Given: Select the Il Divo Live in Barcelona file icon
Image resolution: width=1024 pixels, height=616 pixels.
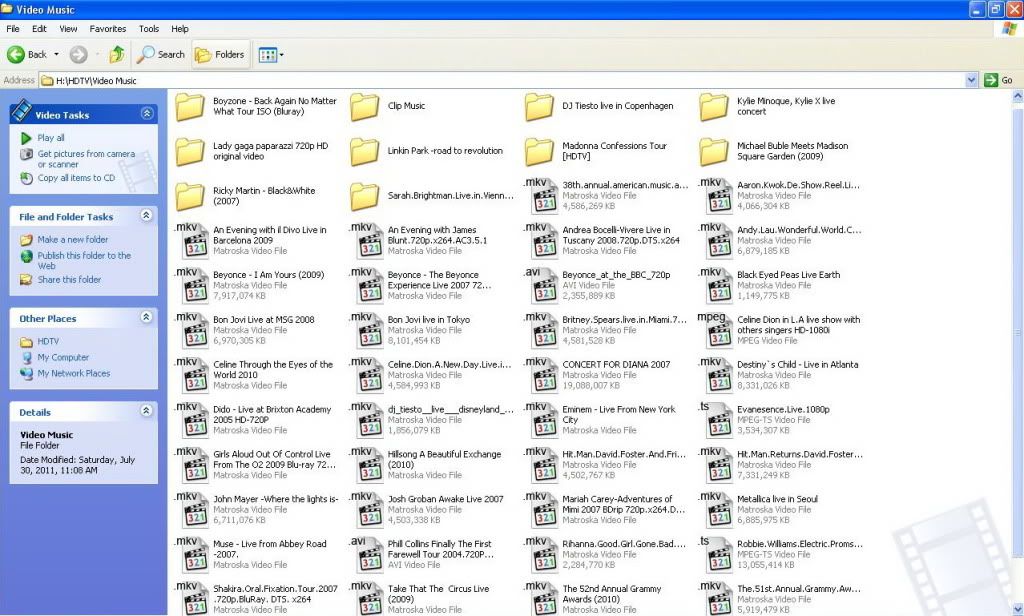Looking at the screenshot, I should point(191,241).
